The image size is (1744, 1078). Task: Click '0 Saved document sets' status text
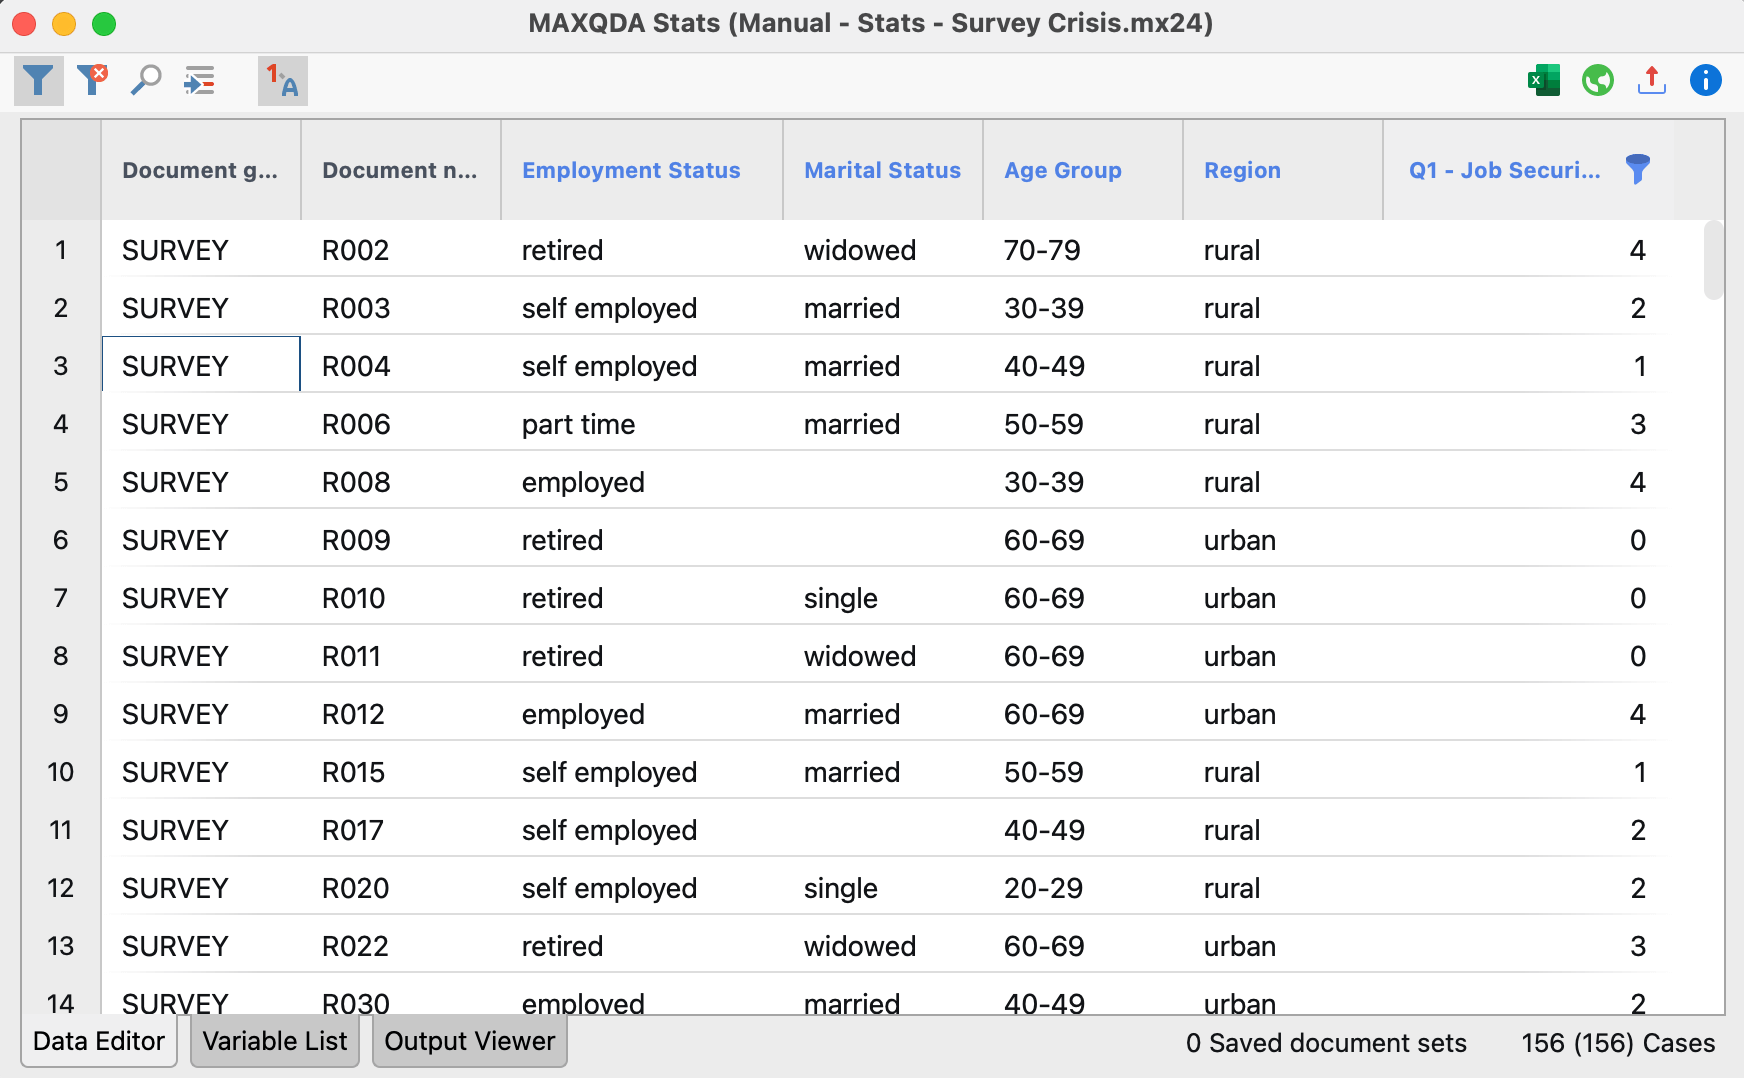[1326, 1043]
